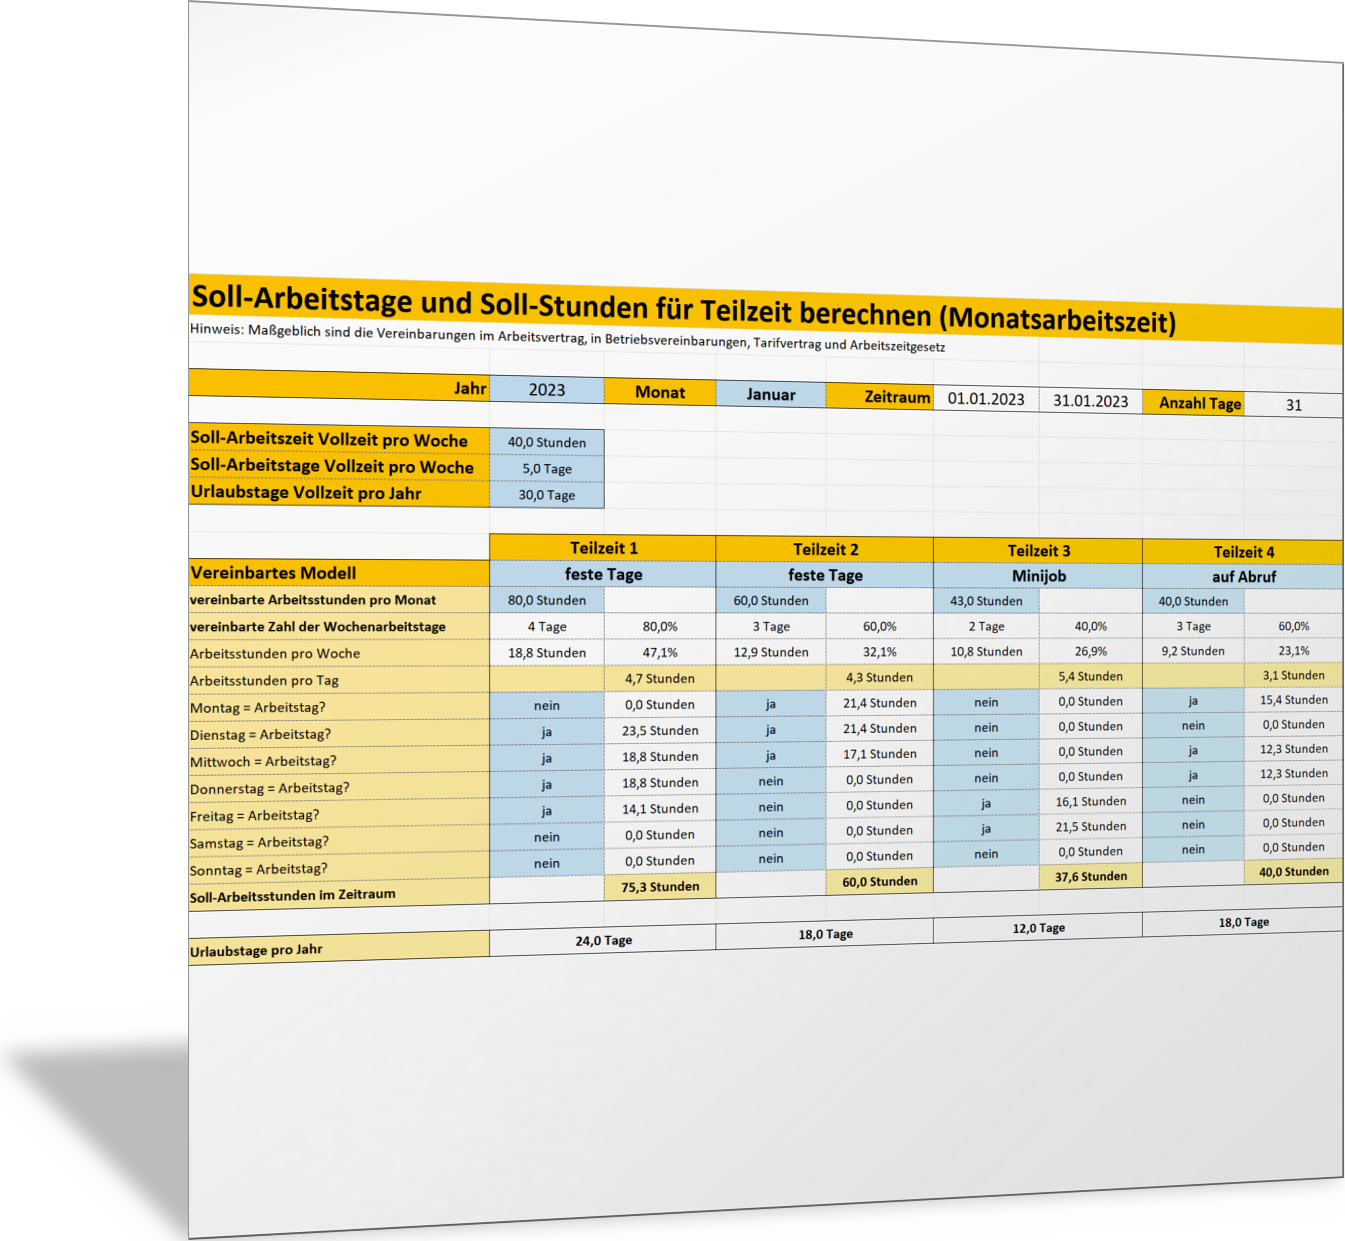Select the year cell '2023'
1345x1241 pixels.
tap(547, 390)
